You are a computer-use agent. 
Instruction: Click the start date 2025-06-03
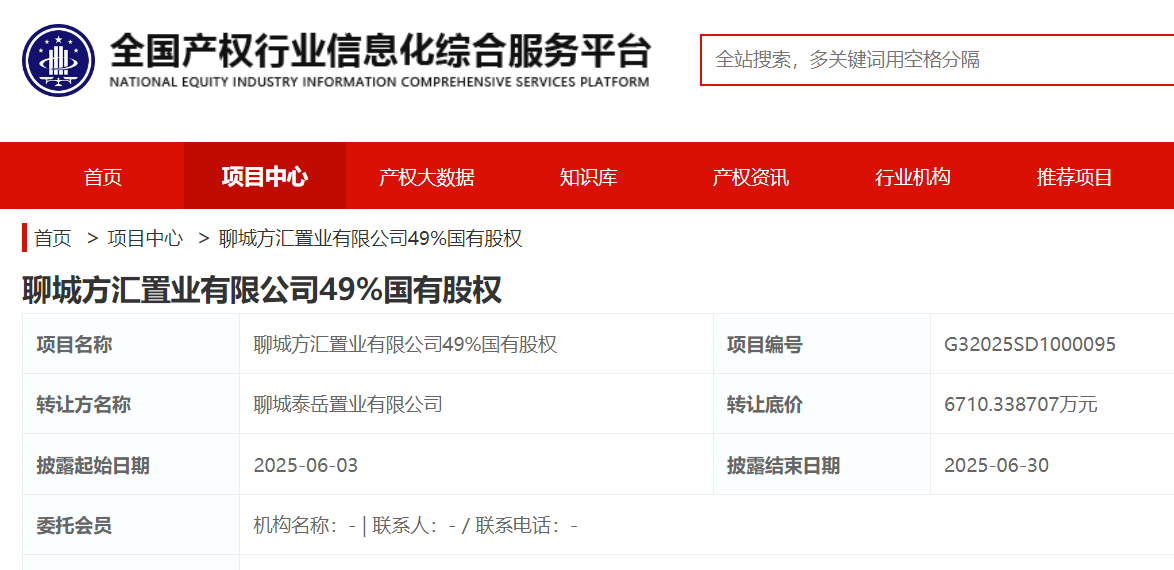pos(305,465)
